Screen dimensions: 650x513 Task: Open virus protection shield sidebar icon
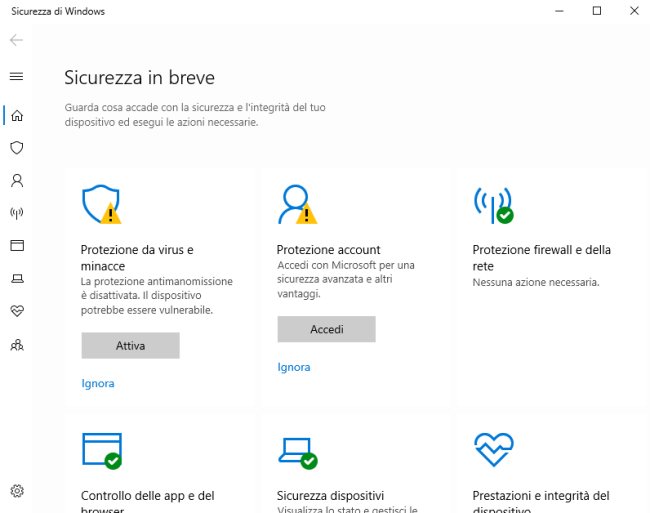17,148
